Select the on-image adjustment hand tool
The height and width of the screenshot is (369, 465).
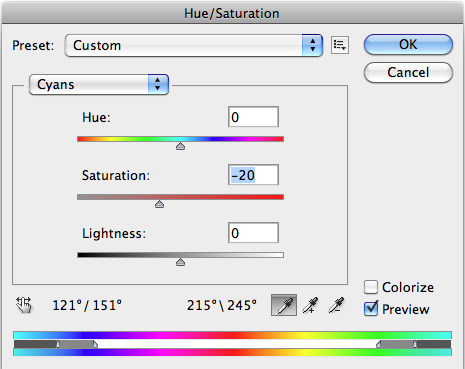pos(24,305)
